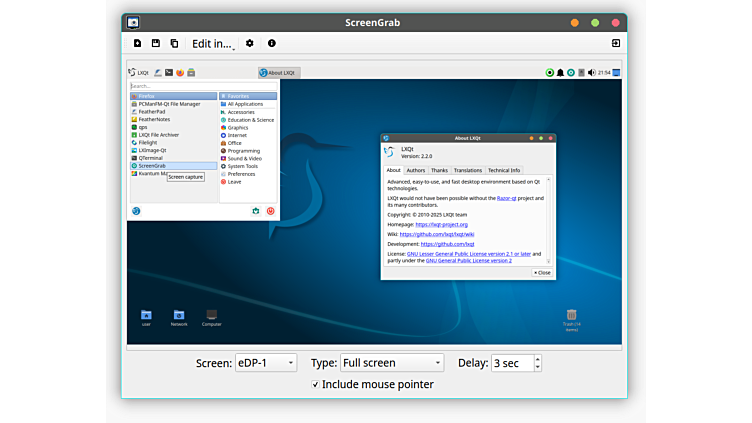Close ScreenGrab using the red button
This screenshot has height=423, width=752.
[615, 22]
